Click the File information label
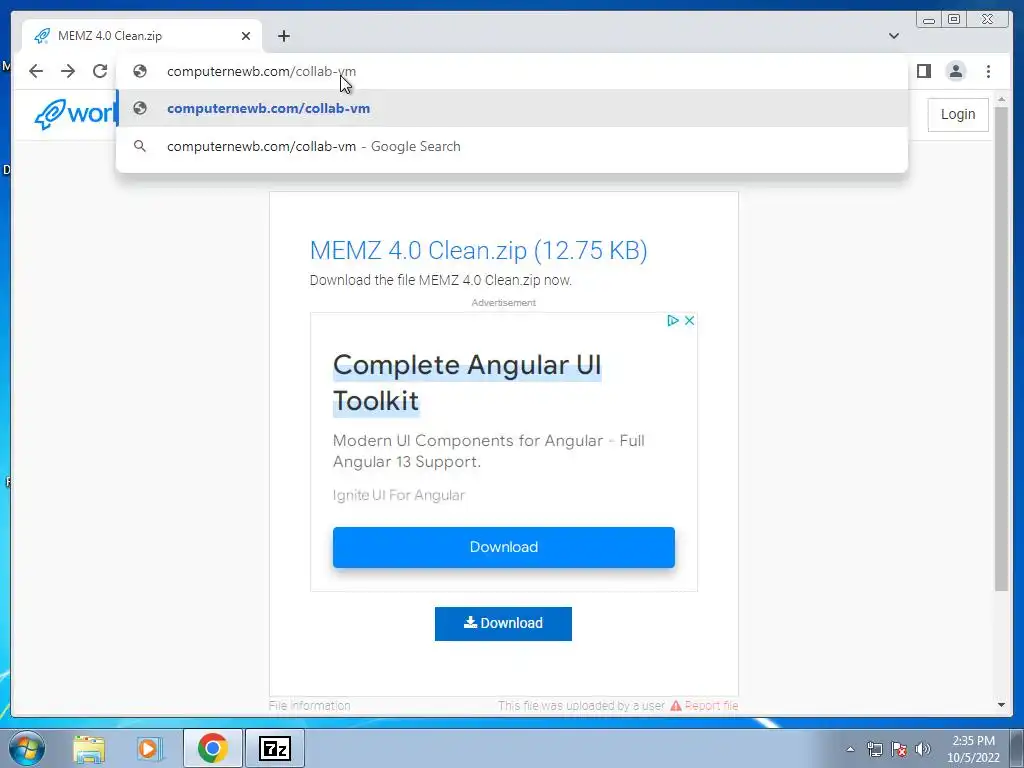The image size is (1024, 768). (310, 705)
